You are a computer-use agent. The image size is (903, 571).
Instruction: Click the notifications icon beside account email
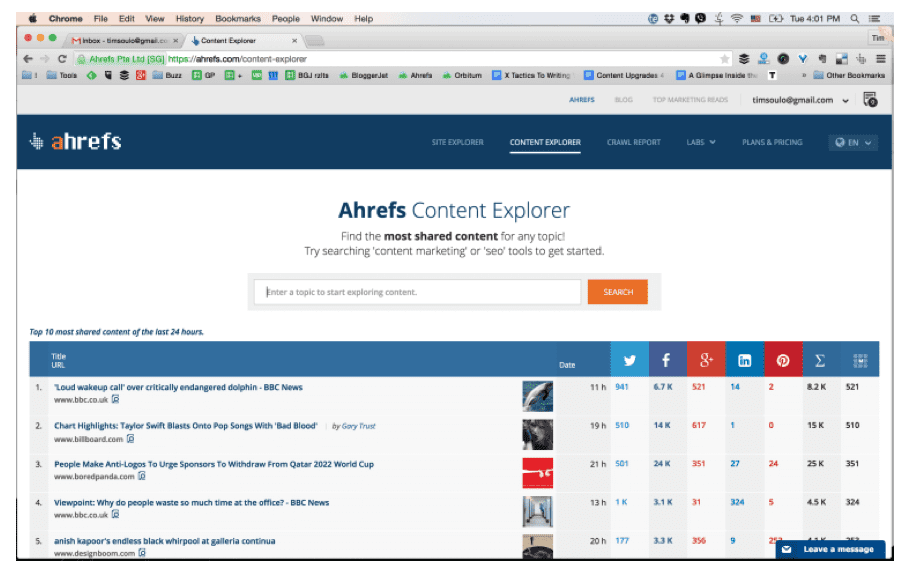[x=870, y=100]
